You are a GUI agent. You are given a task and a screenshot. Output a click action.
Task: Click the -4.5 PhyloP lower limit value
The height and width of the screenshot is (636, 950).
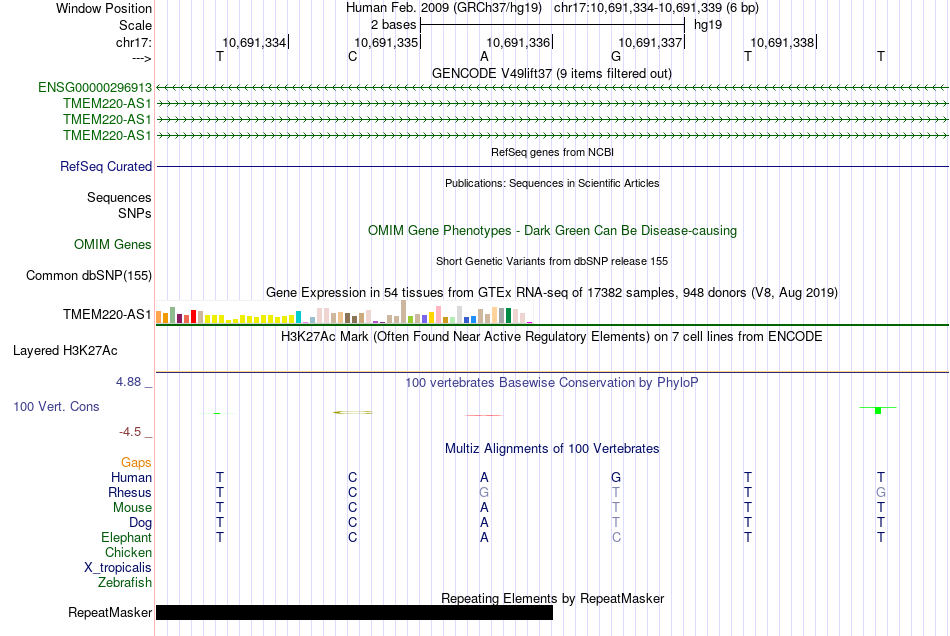click(130, 432)
